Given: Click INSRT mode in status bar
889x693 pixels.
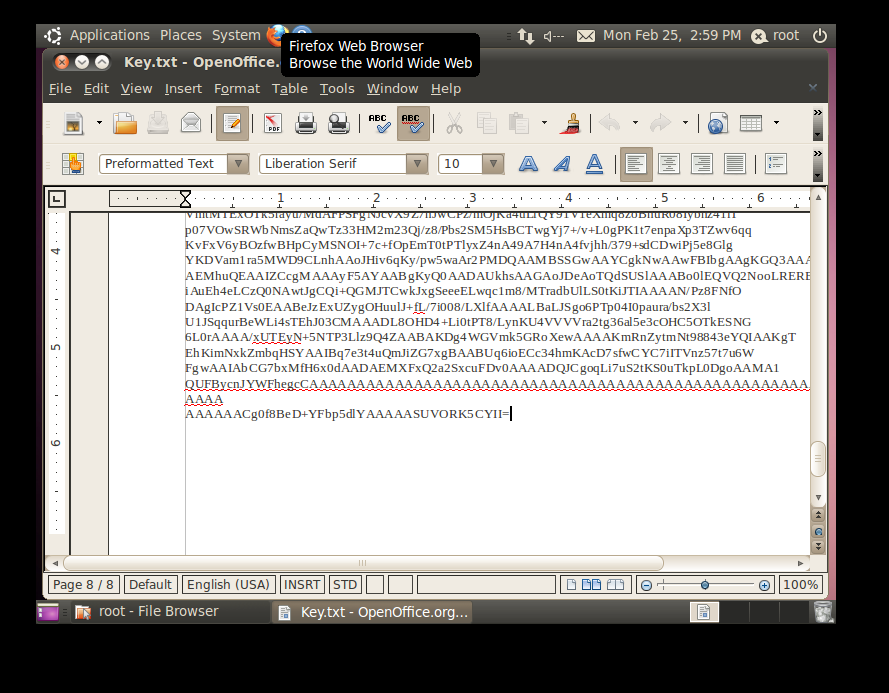Looking at the screenshot, I should coord(302,585).
